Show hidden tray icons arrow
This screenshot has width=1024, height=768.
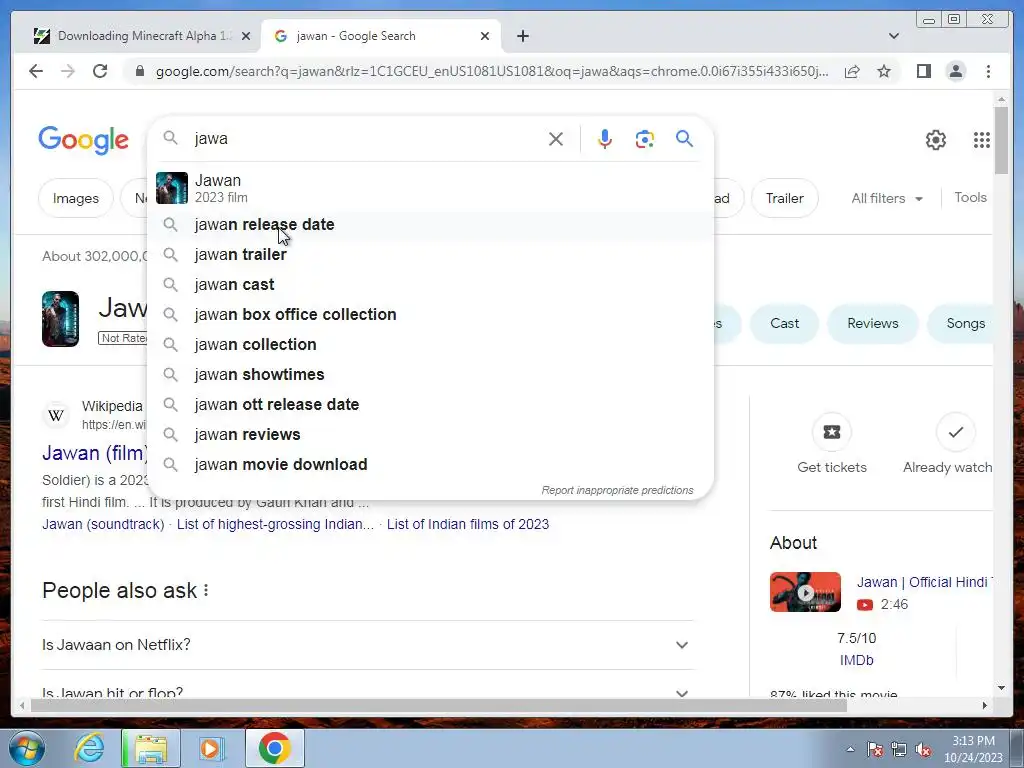click(850, 750)
